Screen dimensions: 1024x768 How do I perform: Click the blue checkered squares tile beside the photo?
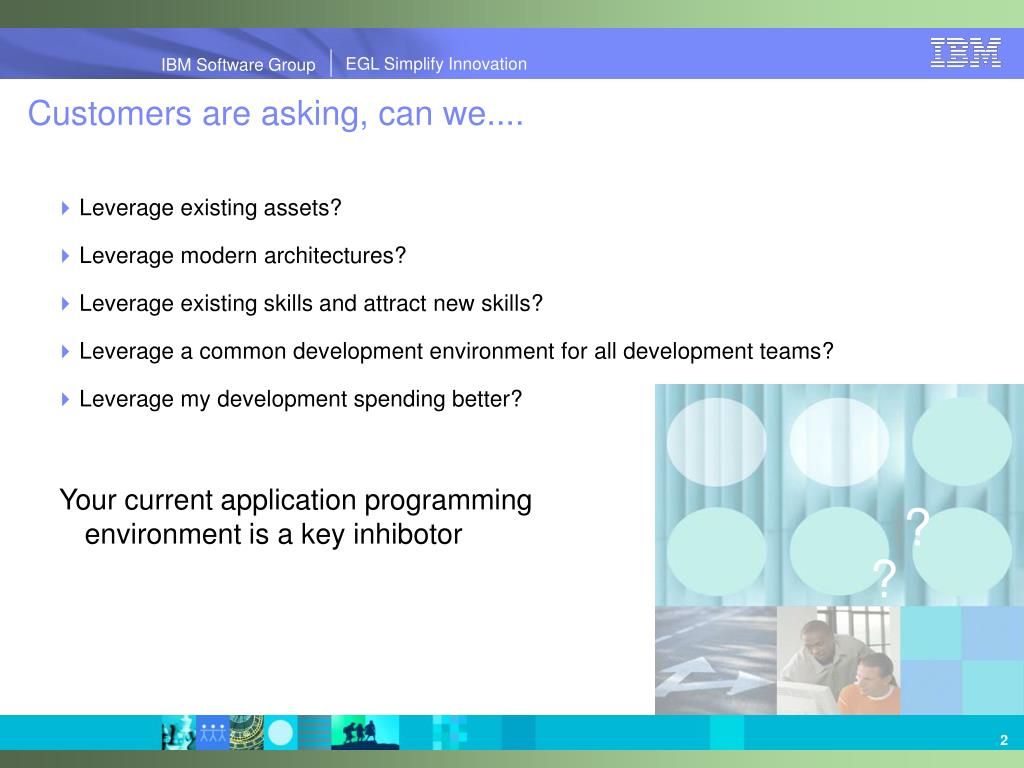click(x=962, y=660)
